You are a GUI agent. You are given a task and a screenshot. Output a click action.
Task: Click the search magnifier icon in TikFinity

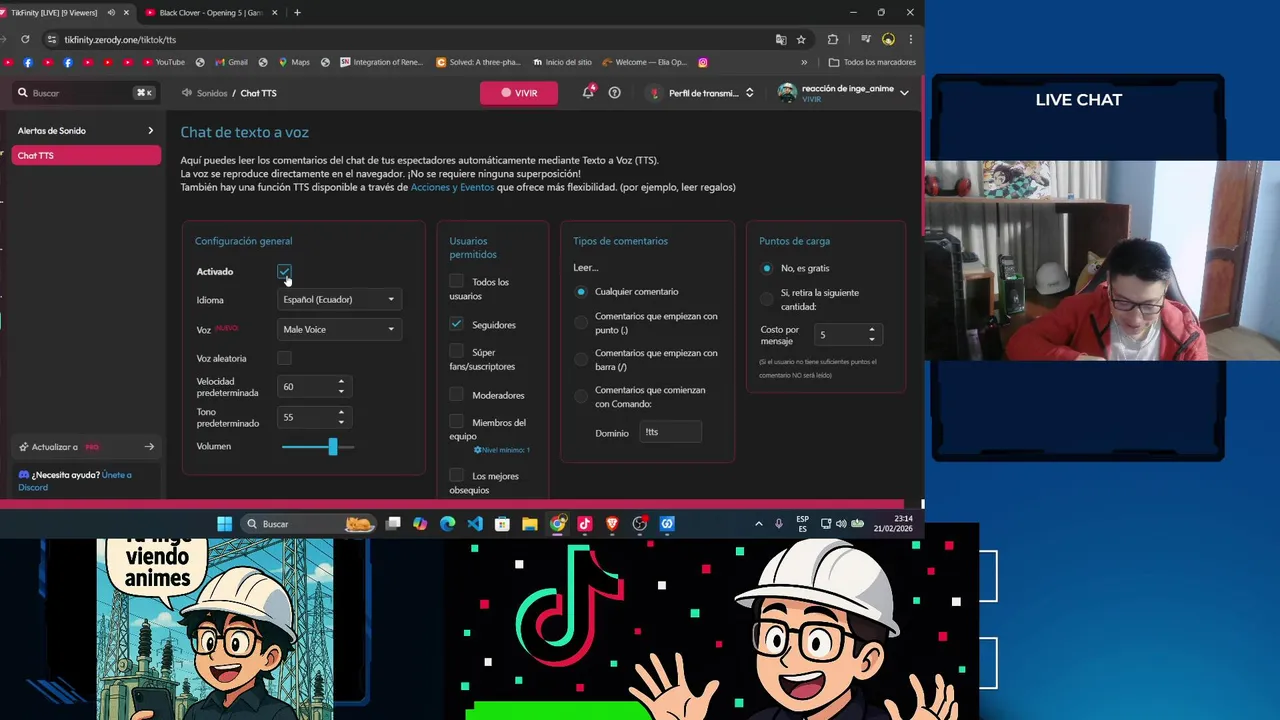click(22, 93)
